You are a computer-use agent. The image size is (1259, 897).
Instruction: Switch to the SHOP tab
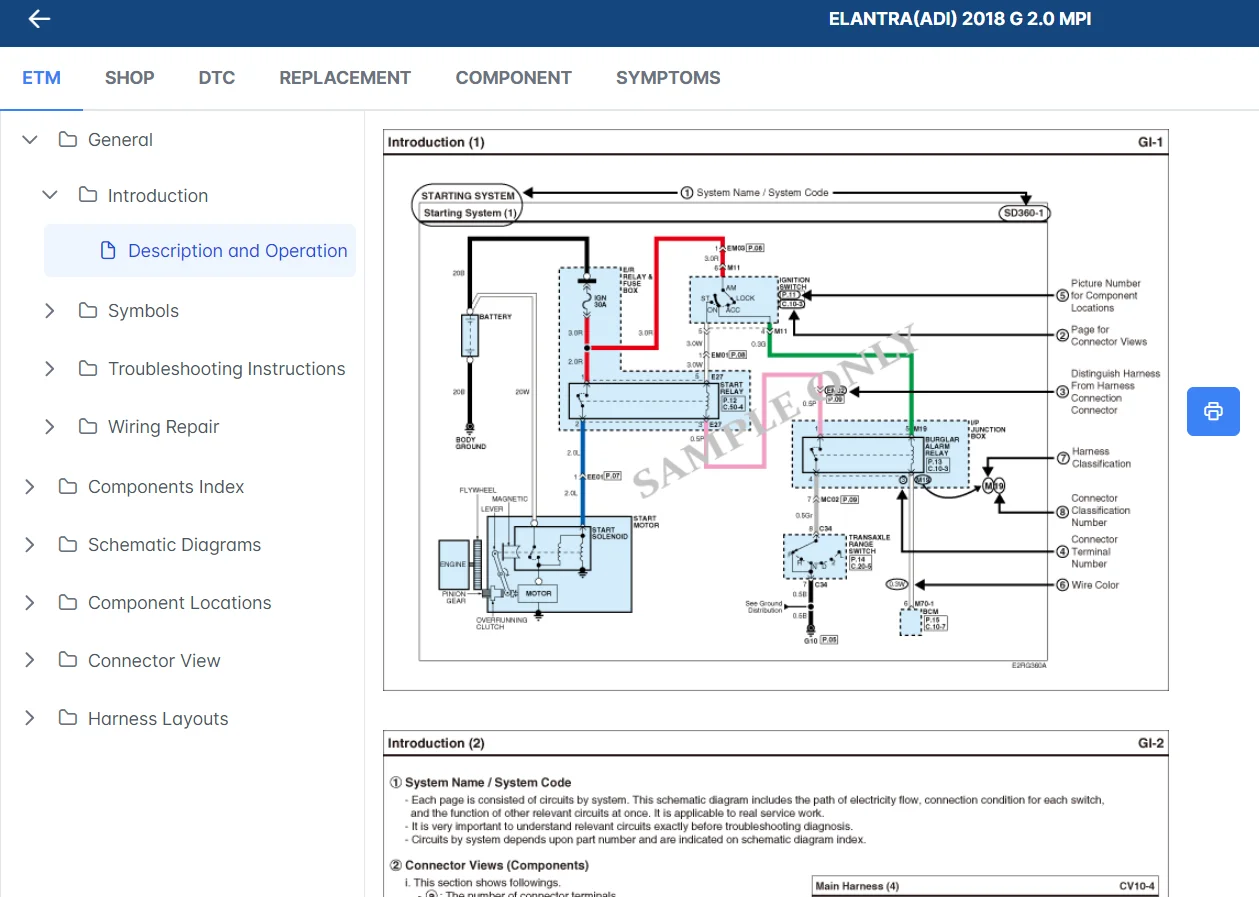(x=130, y=78)
